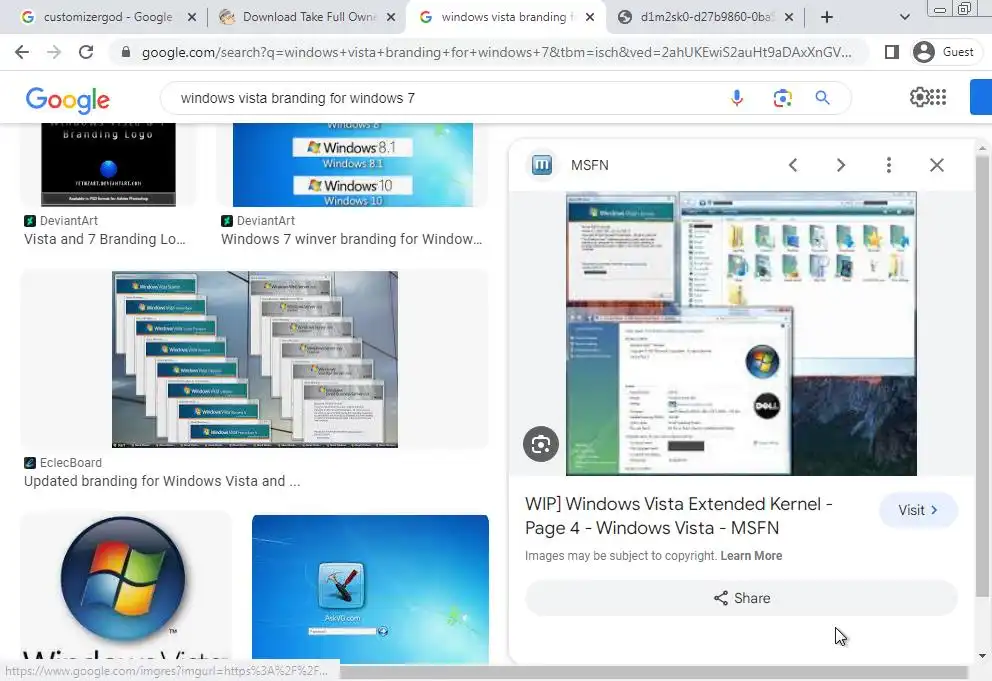The image size is (992, 681).
Task: Open a new browser tab
Action: 827,17
